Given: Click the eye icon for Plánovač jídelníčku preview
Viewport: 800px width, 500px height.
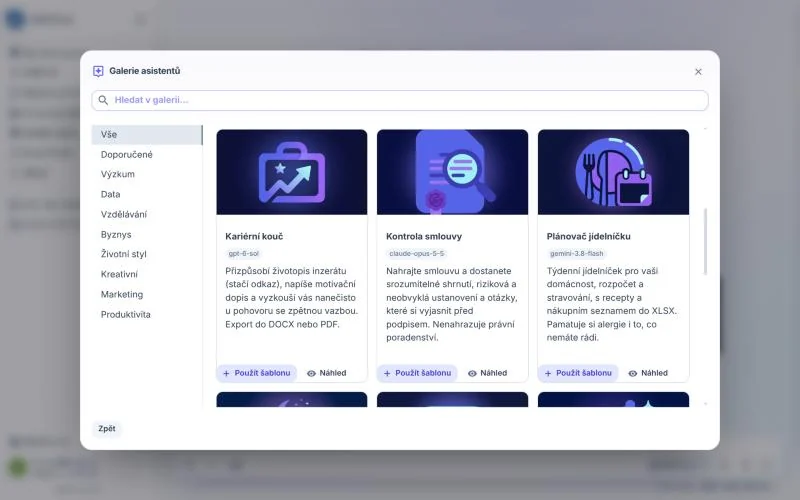Looking at the screenshot, I should (633, 373).
